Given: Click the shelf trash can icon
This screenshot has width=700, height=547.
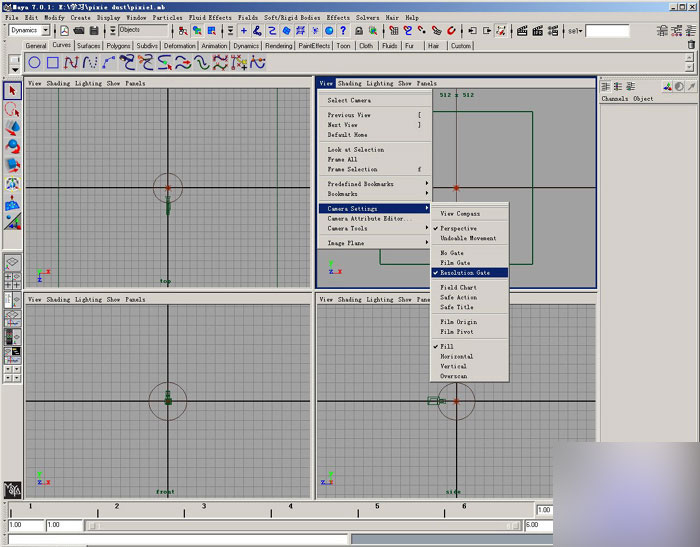Looking at the screenshot, I should coord(691,45).
